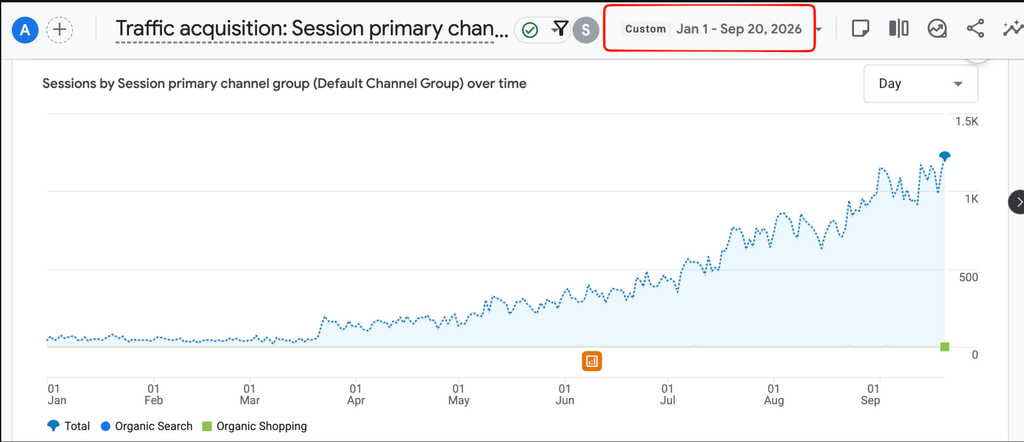Click the '01 Jul' x-axis label

coord(667,394)
